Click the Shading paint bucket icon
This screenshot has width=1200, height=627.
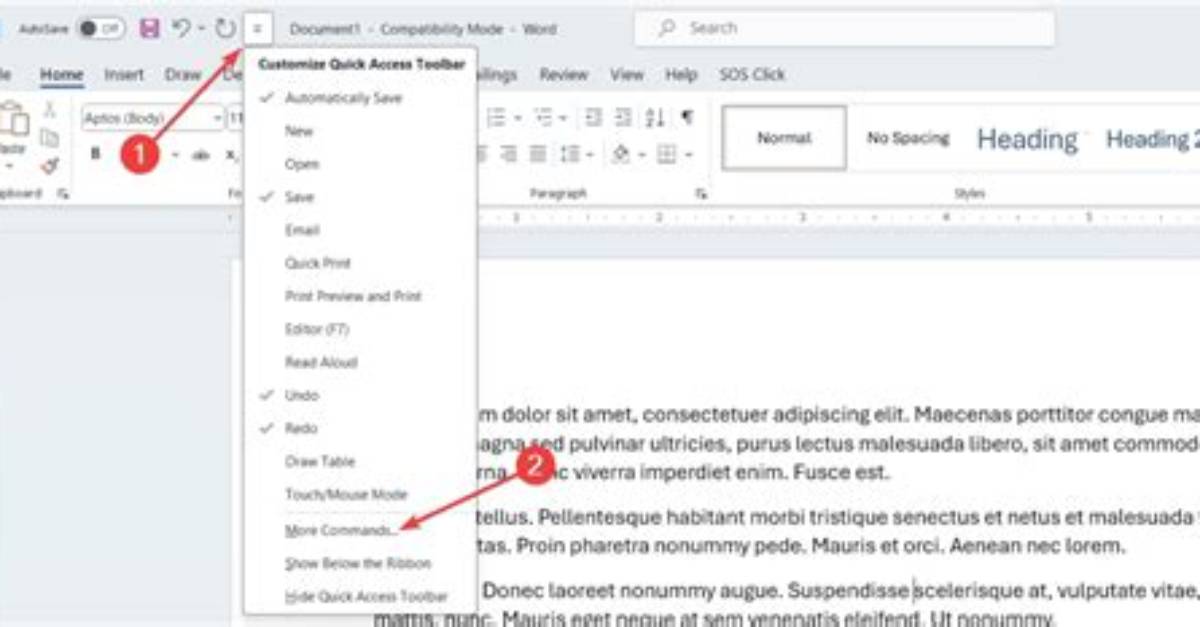[x=619, y=154]
